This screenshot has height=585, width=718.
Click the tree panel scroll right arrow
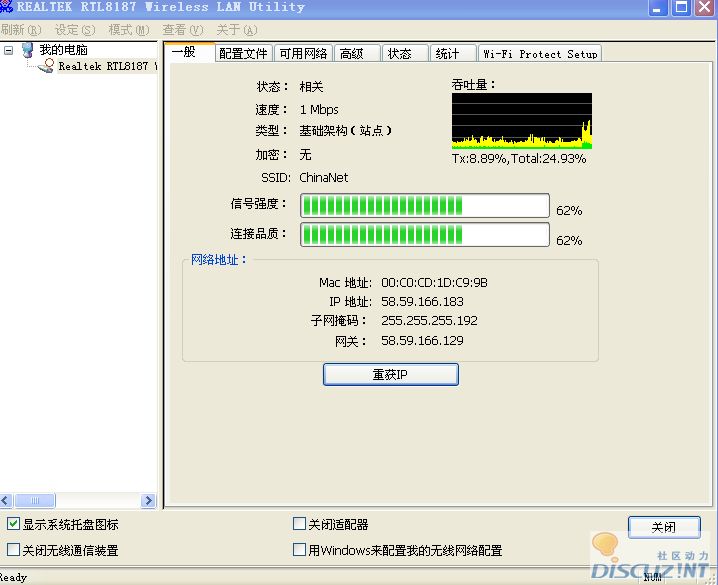148,500
